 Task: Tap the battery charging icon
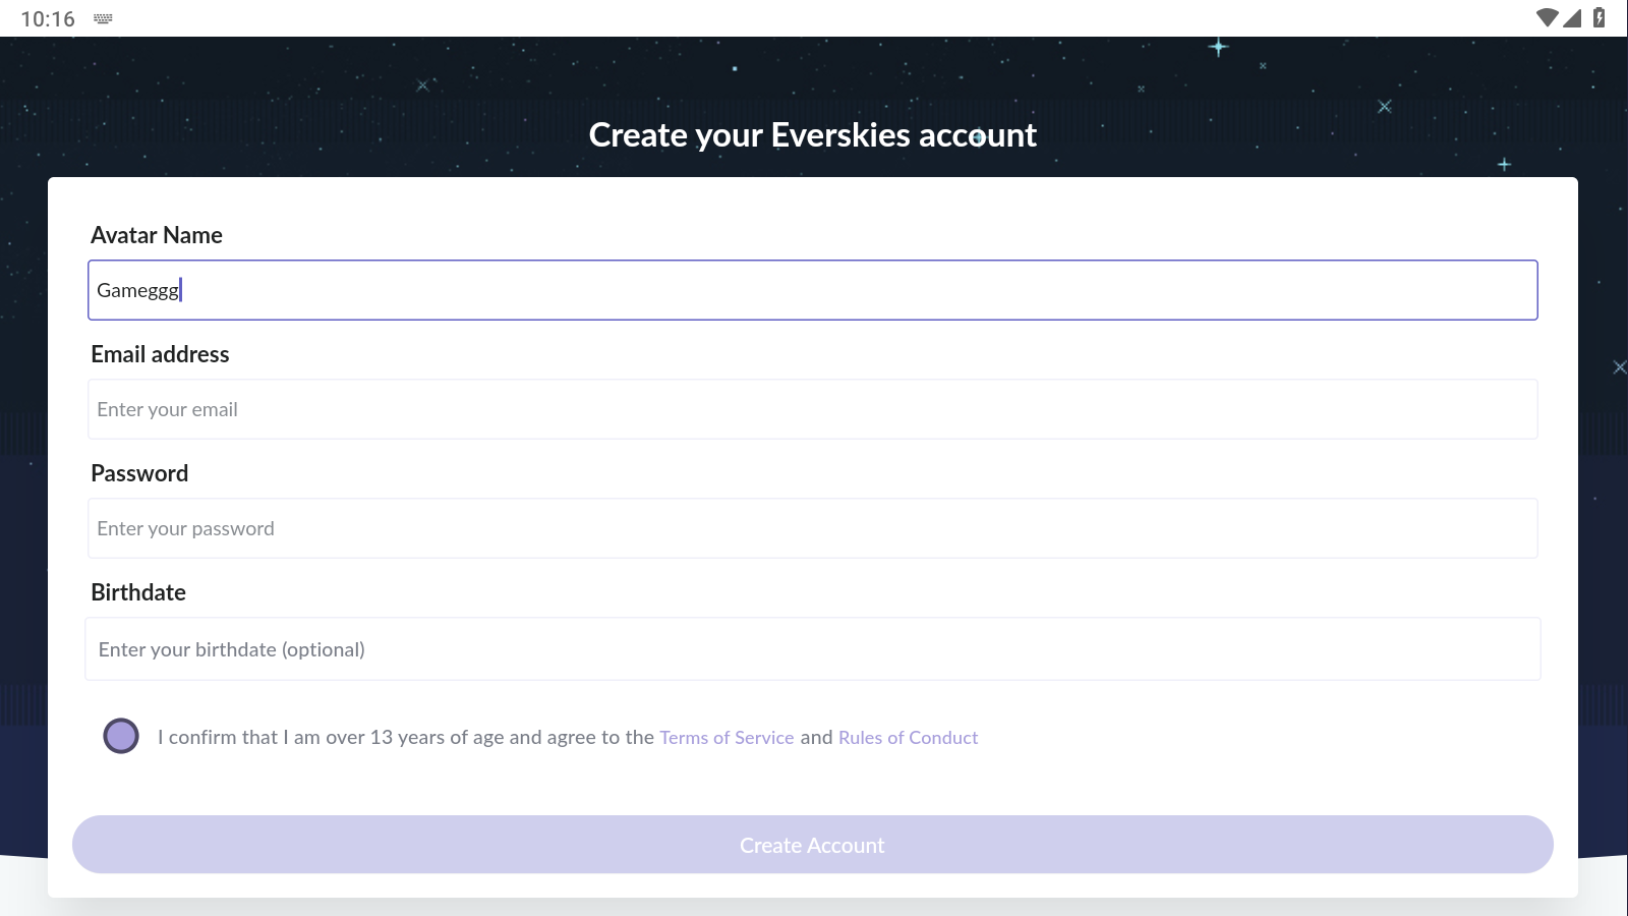(1599, 18)
